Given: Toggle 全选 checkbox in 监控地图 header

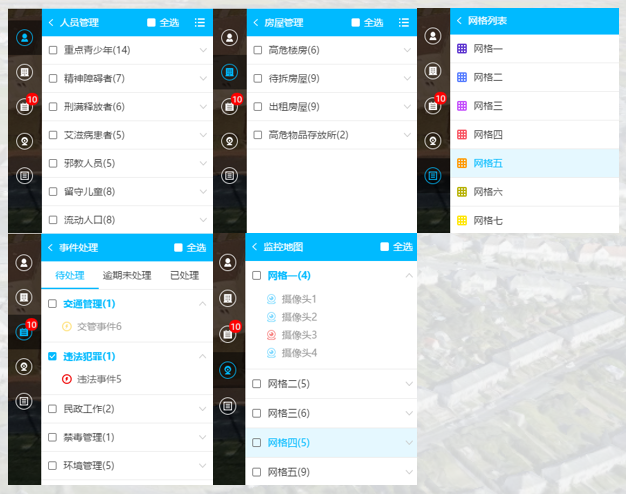Looking at the screenshot, I should [385, 247].
